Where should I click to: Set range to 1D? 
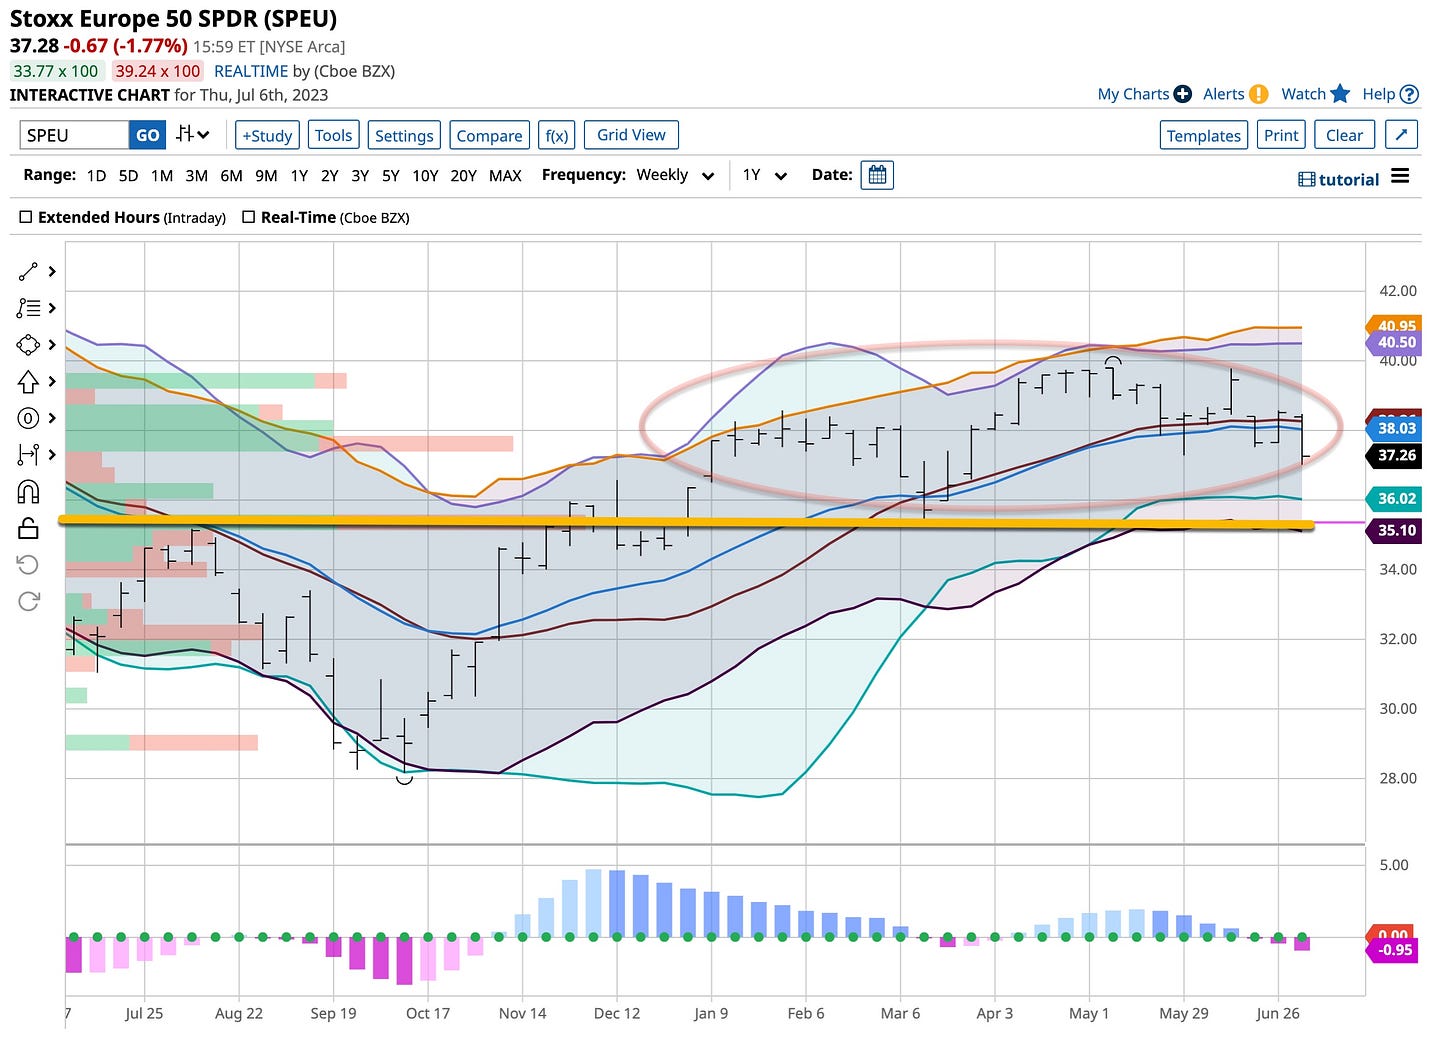pos(96,175)
